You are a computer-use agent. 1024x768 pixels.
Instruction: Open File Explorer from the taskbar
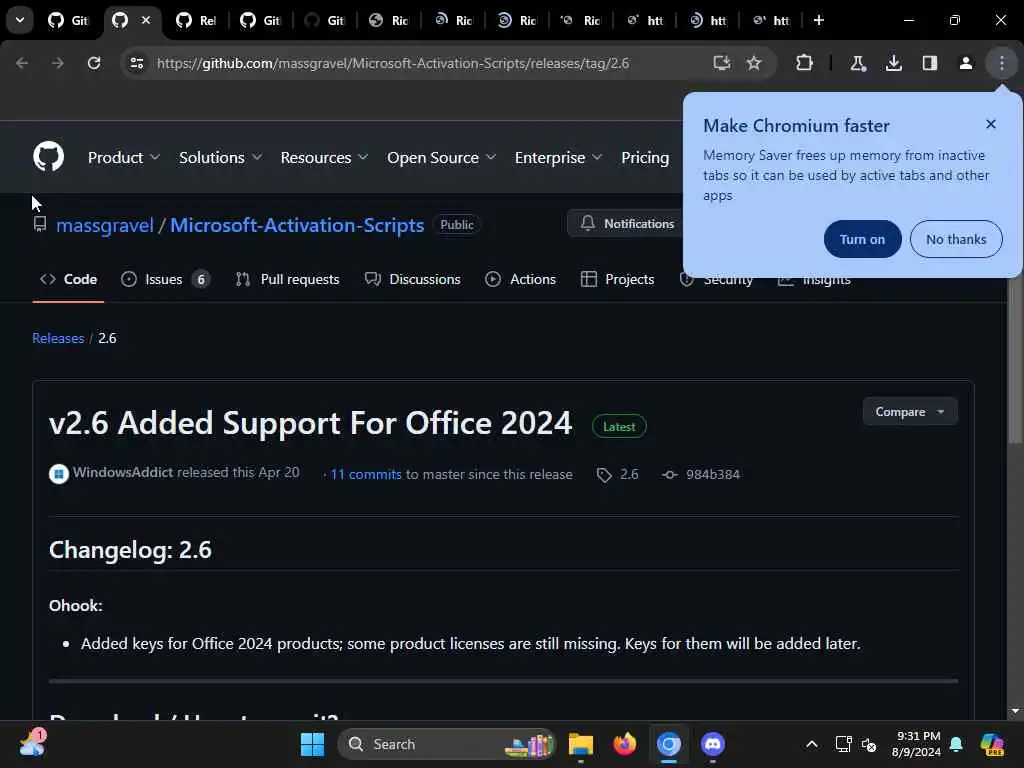[x=580, y=744]
